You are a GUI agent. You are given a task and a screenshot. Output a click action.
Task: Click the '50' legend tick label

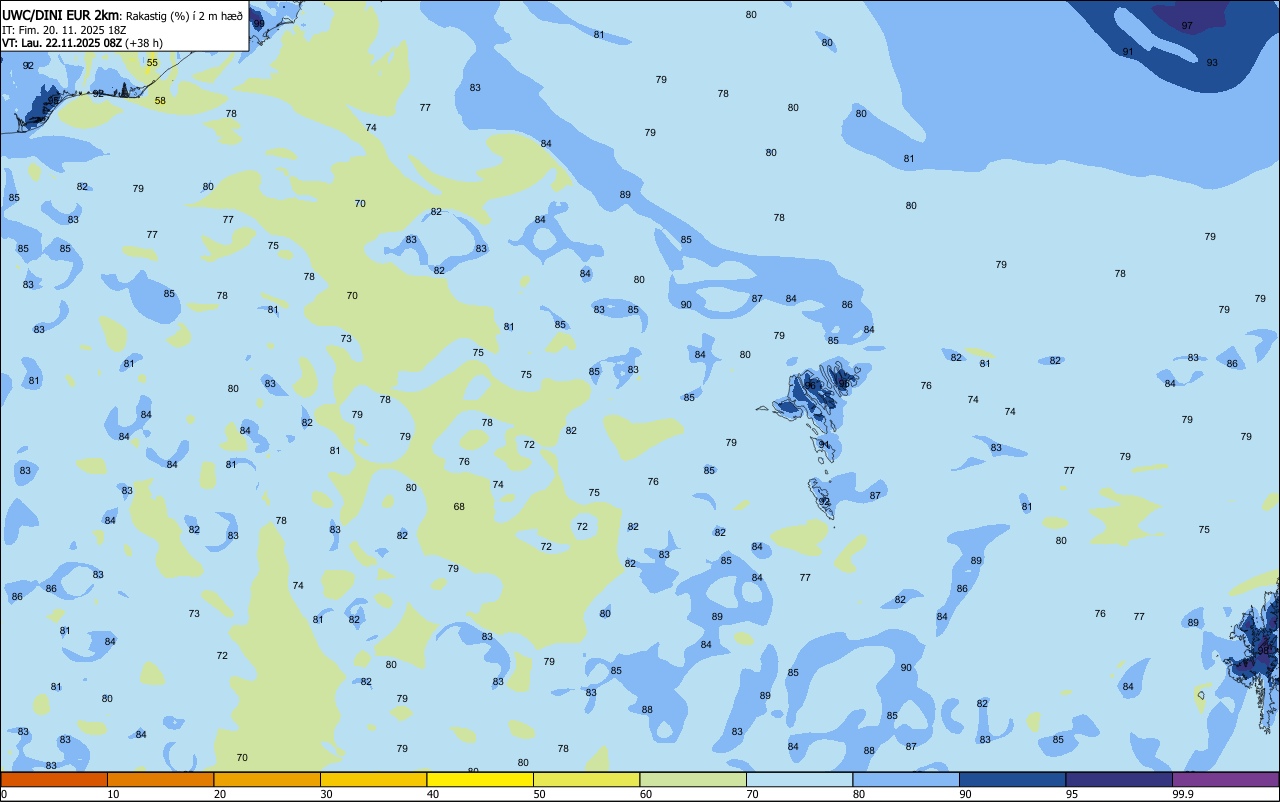point(539,794)
